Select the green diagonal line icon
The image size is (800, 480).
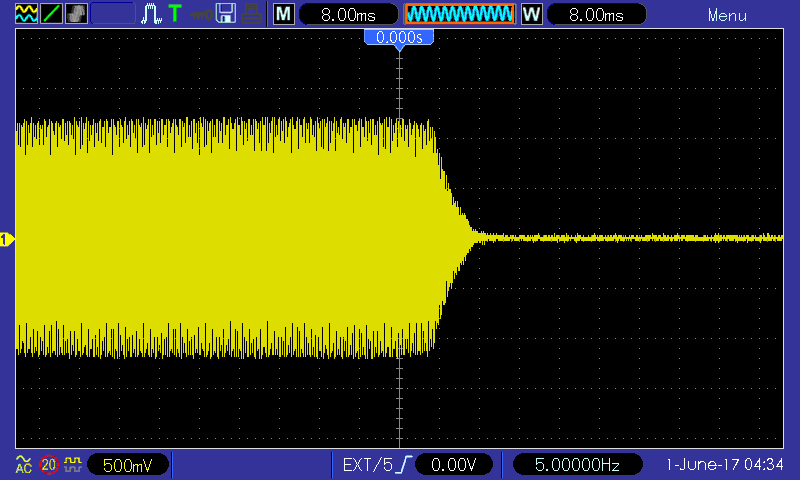coord(50,14)
